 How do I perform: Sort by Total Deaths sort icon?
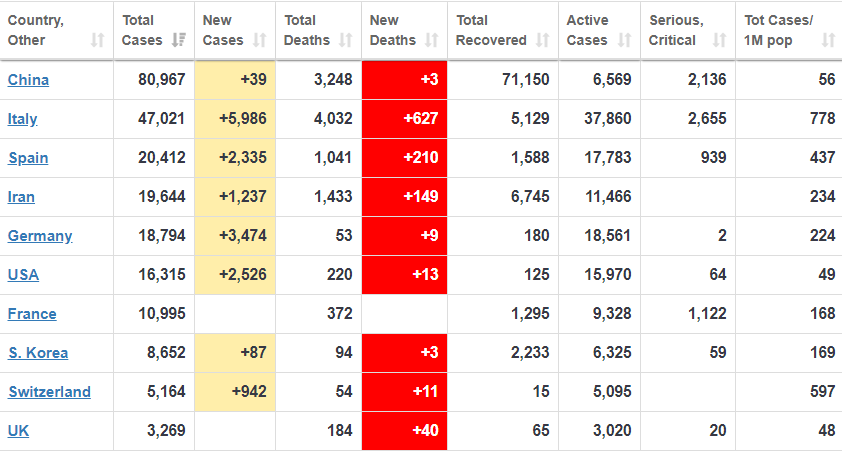point(346,40)
